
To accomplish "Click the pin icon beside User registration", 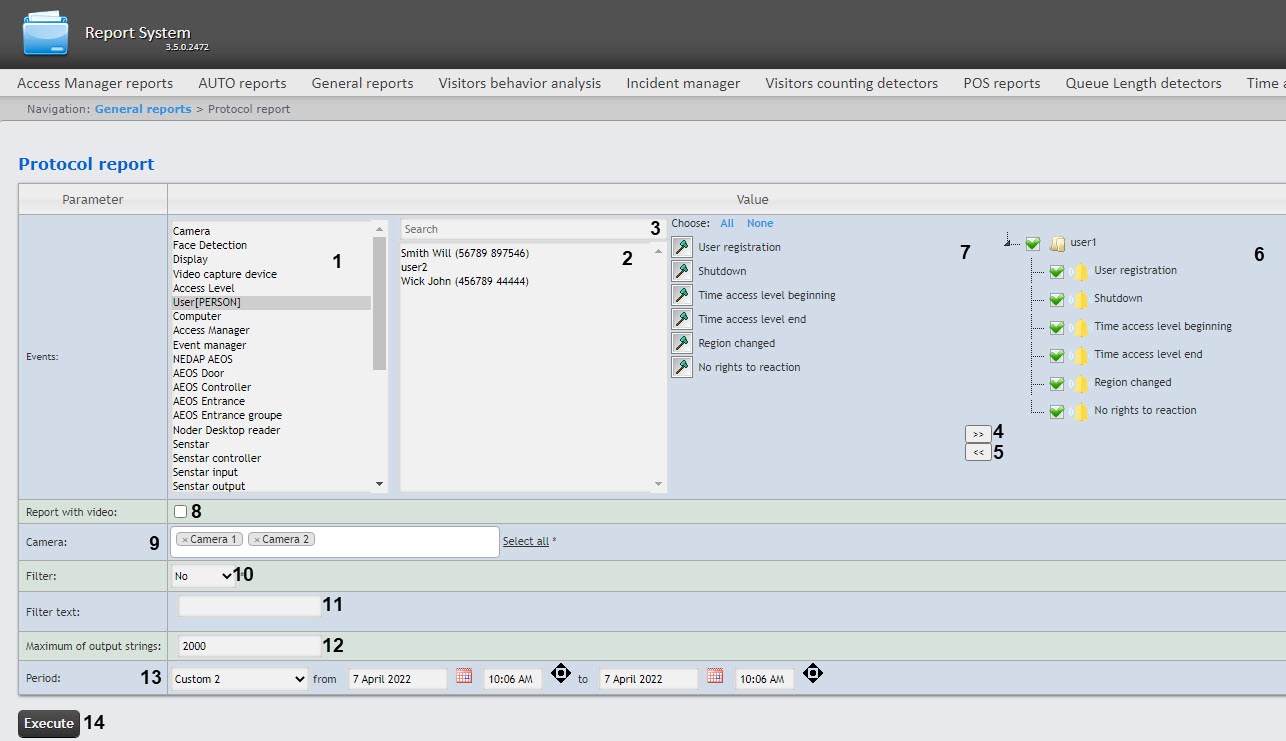I will point(681,247).
